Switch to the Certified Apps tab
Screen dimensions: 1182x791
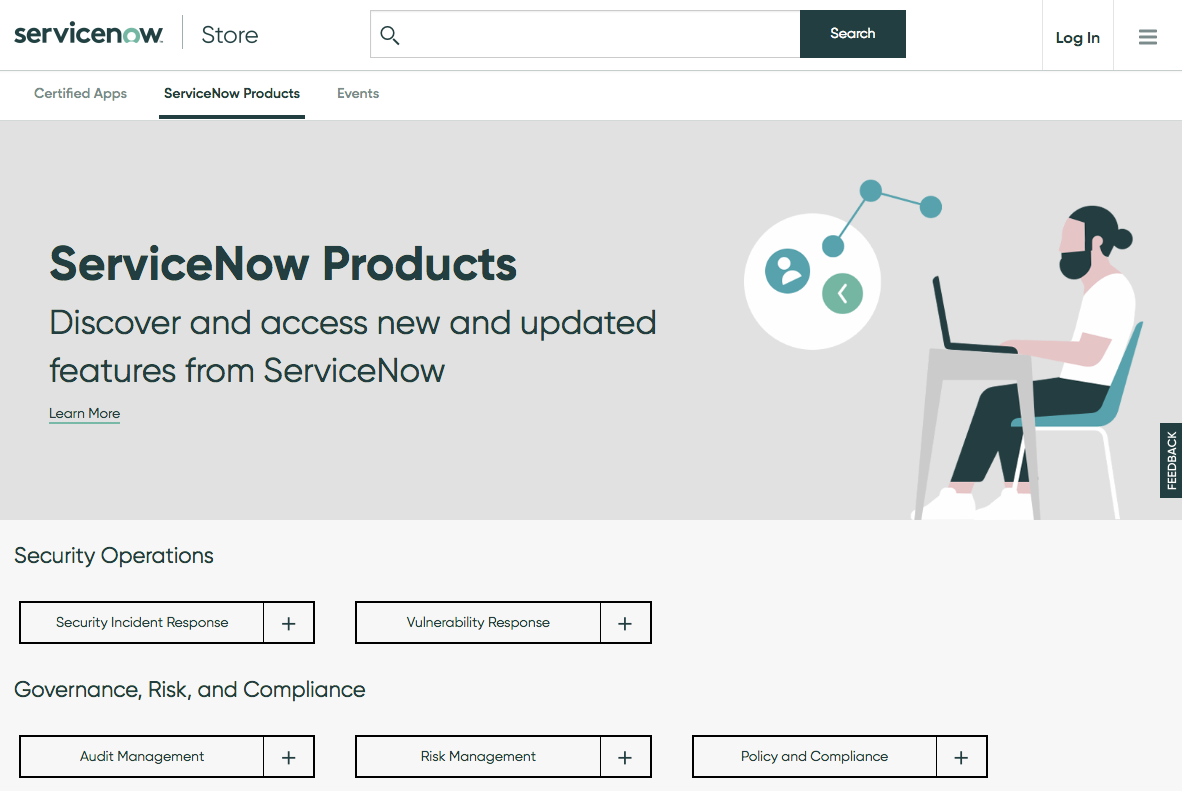[81, 94]
